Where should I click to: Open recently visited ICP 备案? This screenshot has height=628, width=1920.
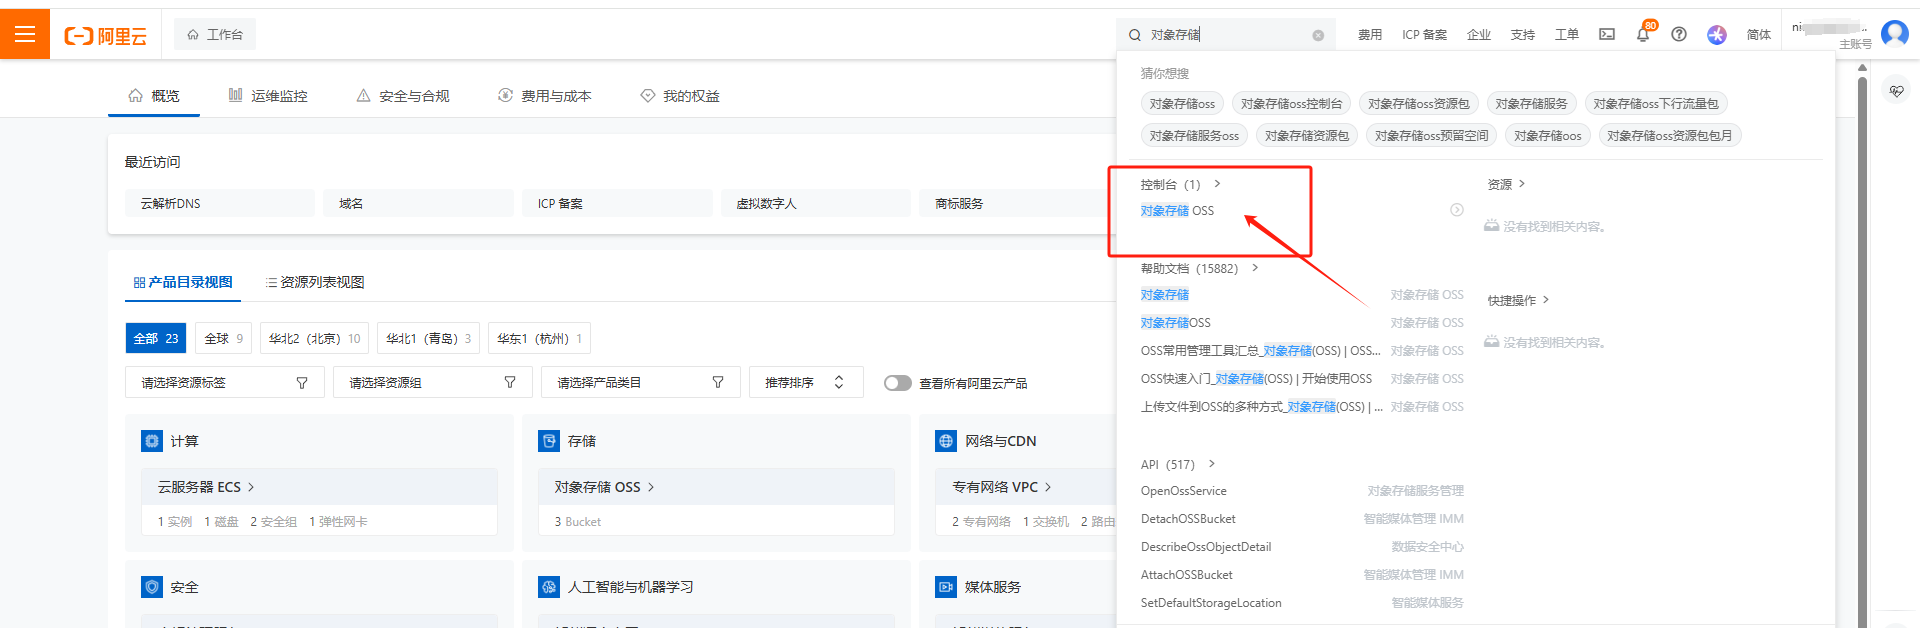tap(617, 203)
